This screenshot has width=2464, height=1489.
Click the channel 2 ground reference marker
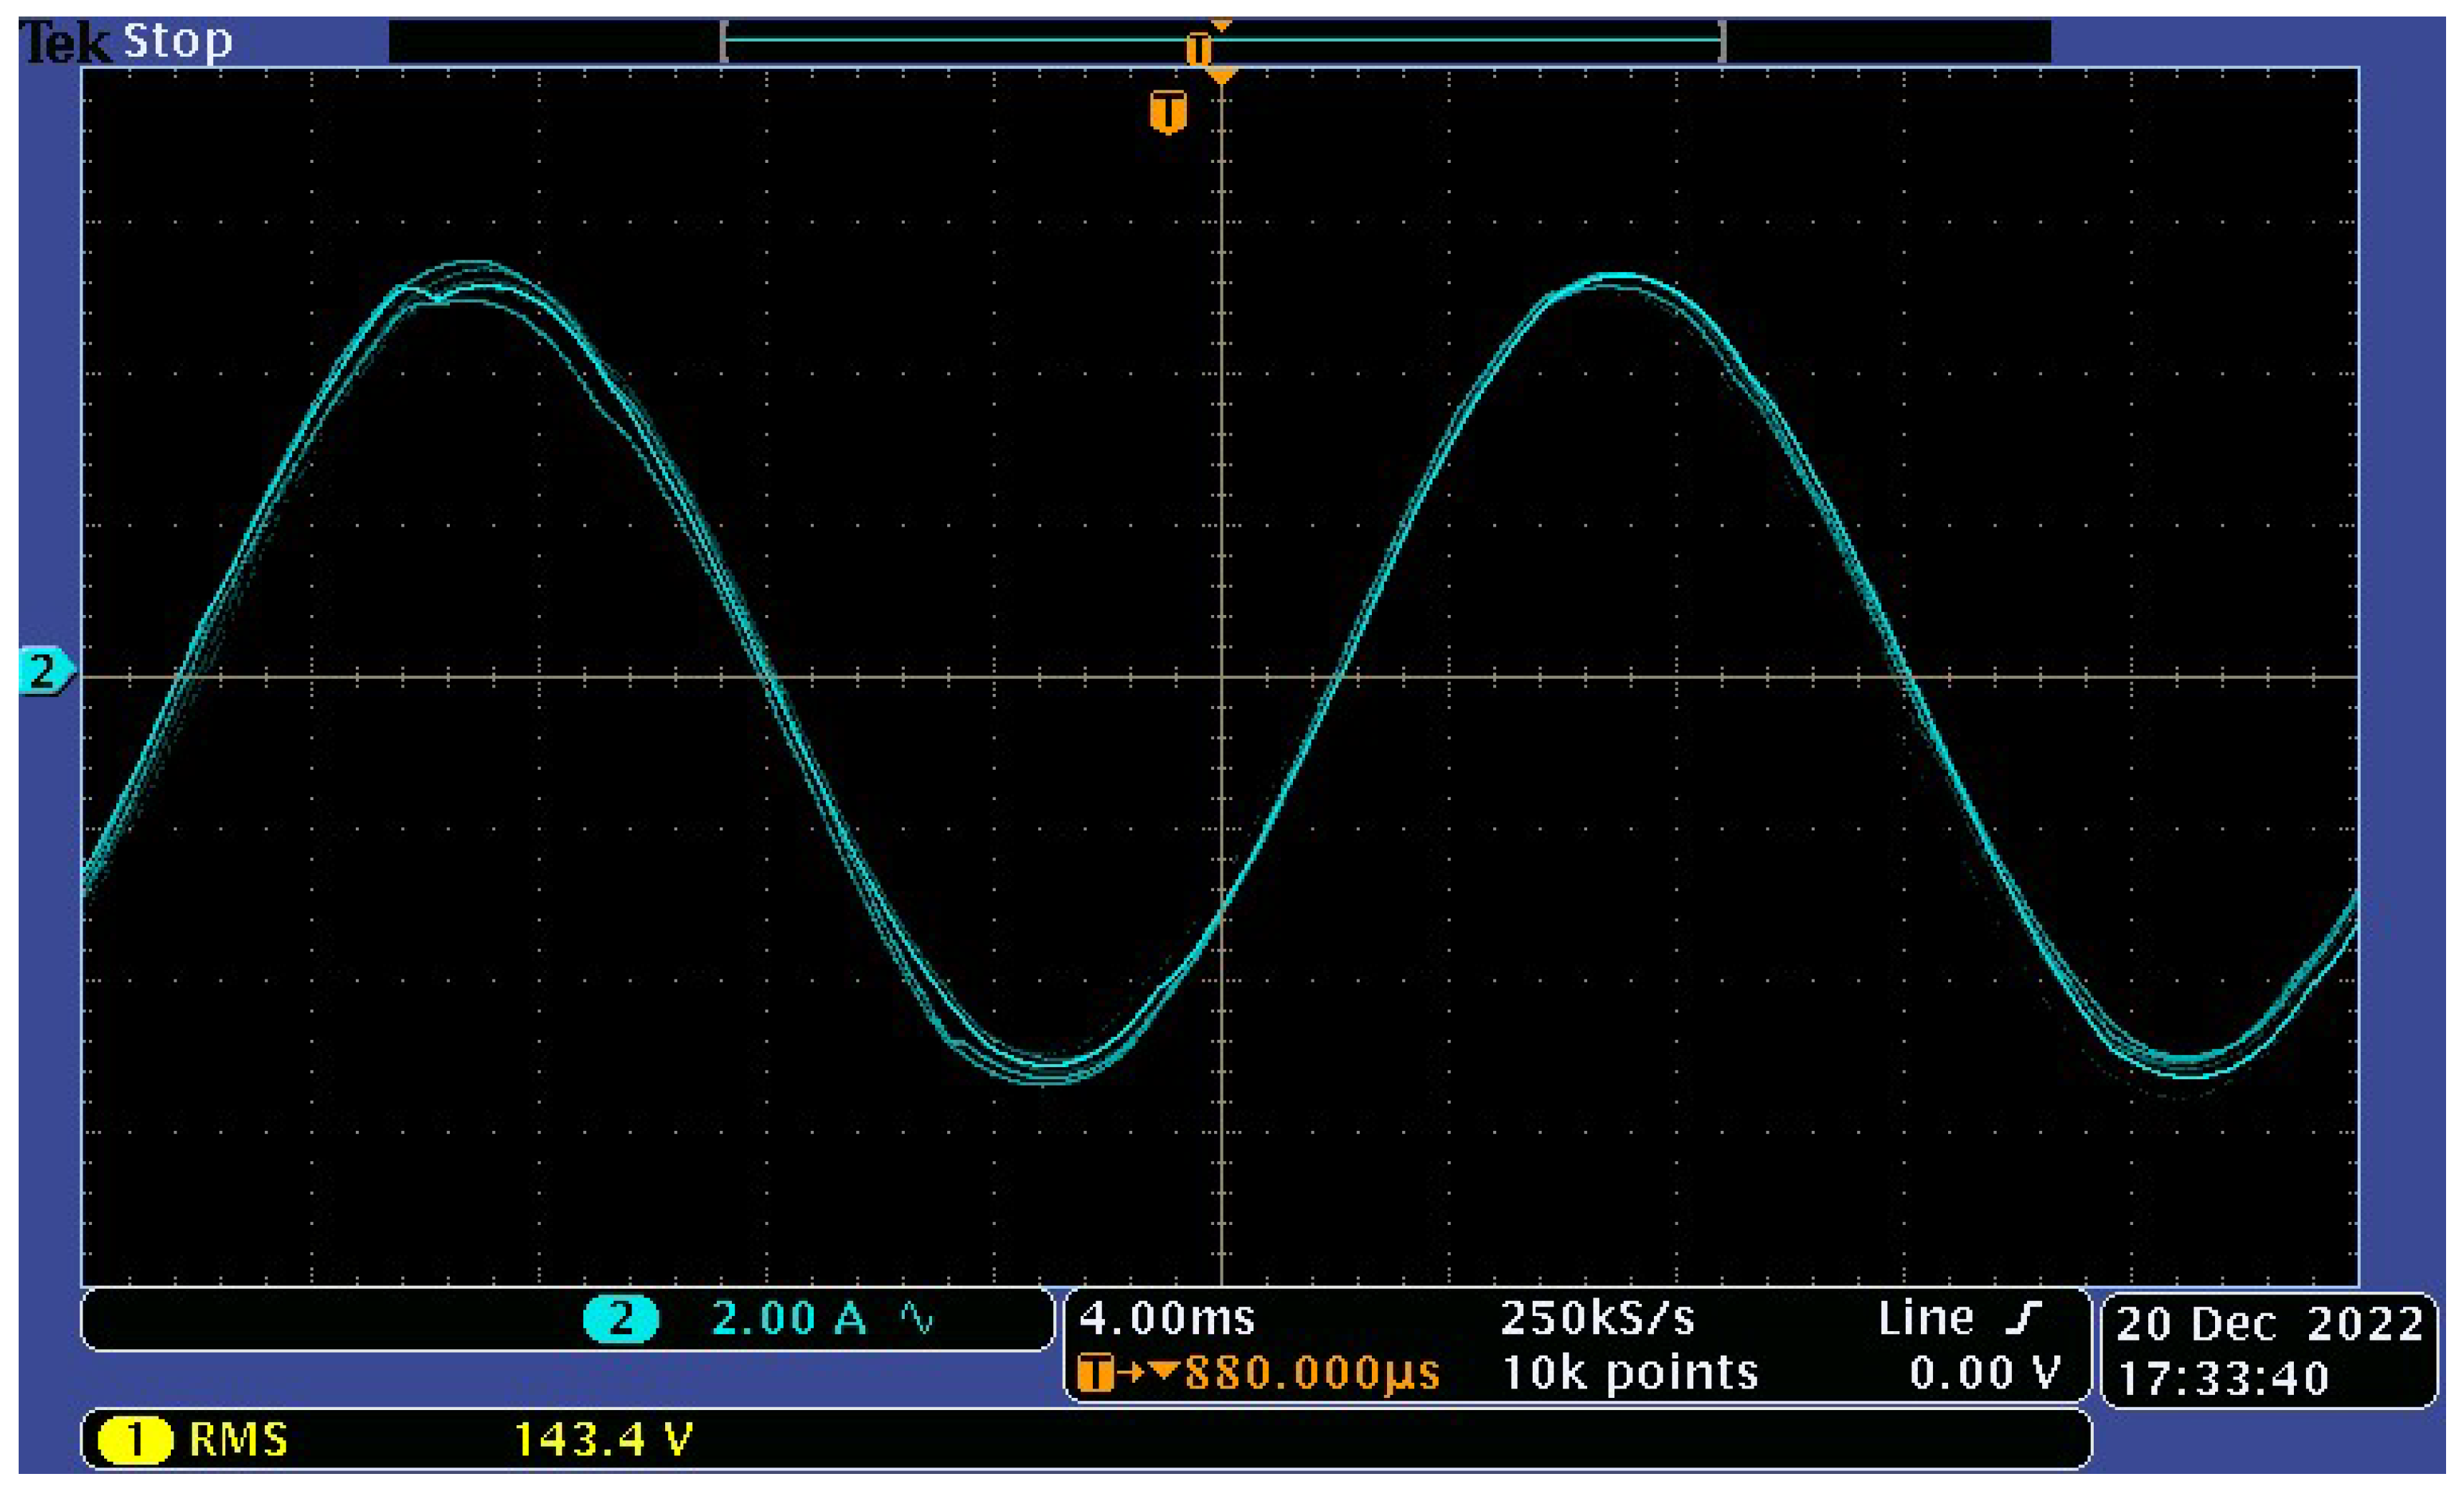point(44,671)
